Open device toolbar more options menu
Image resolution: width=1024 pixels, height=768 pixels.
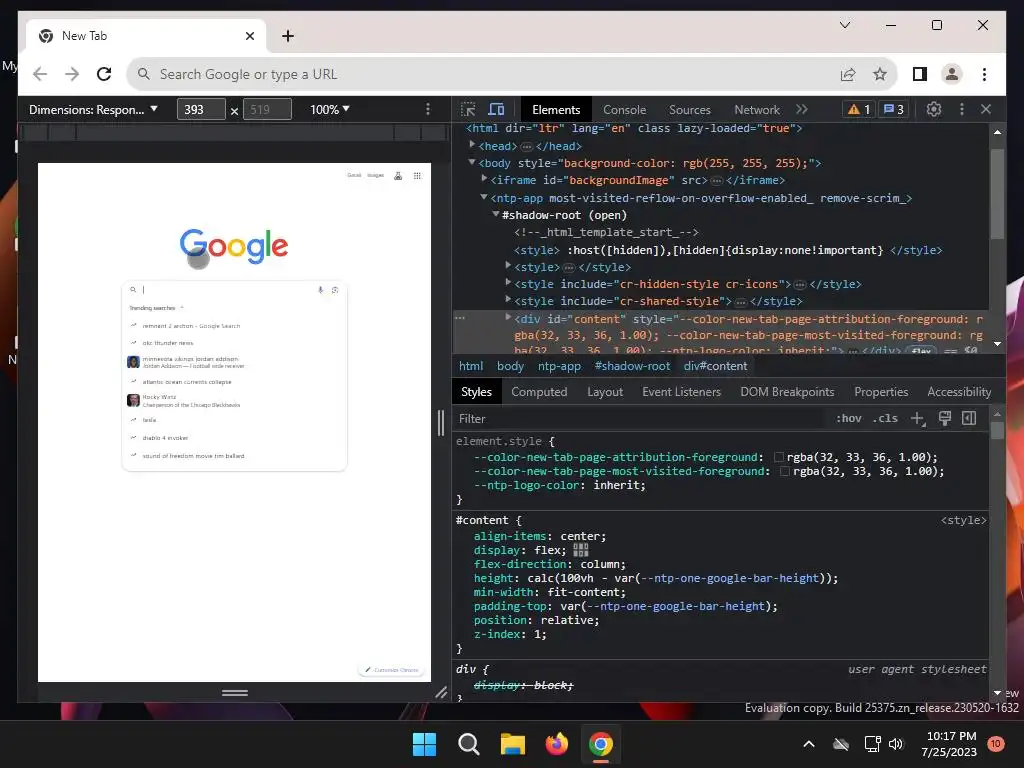click(428, 110)
